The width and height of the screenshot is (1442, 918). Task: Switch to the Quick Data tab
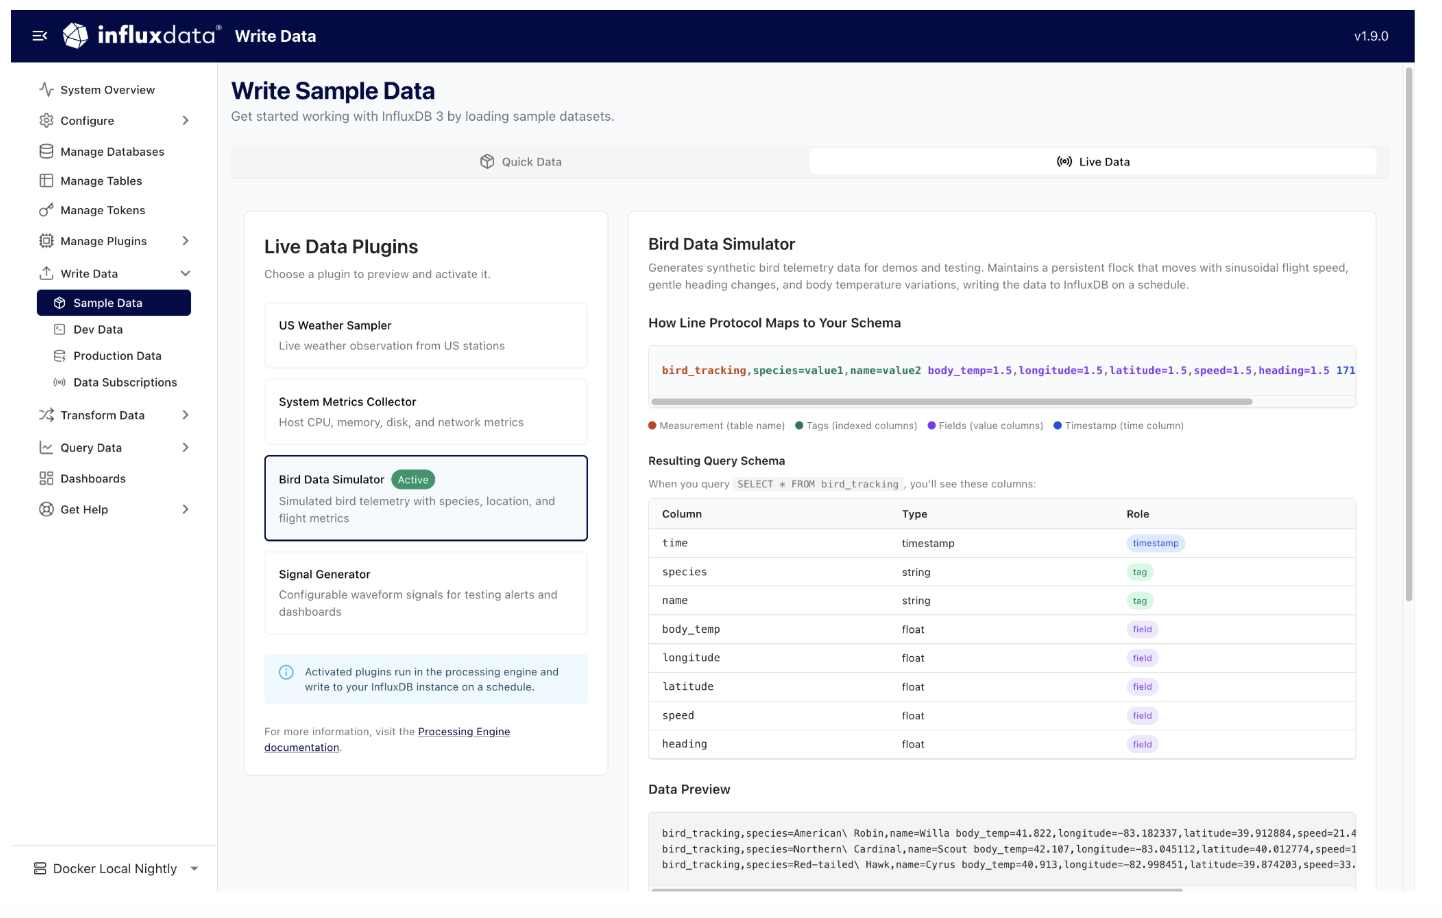tap(521, 162)
